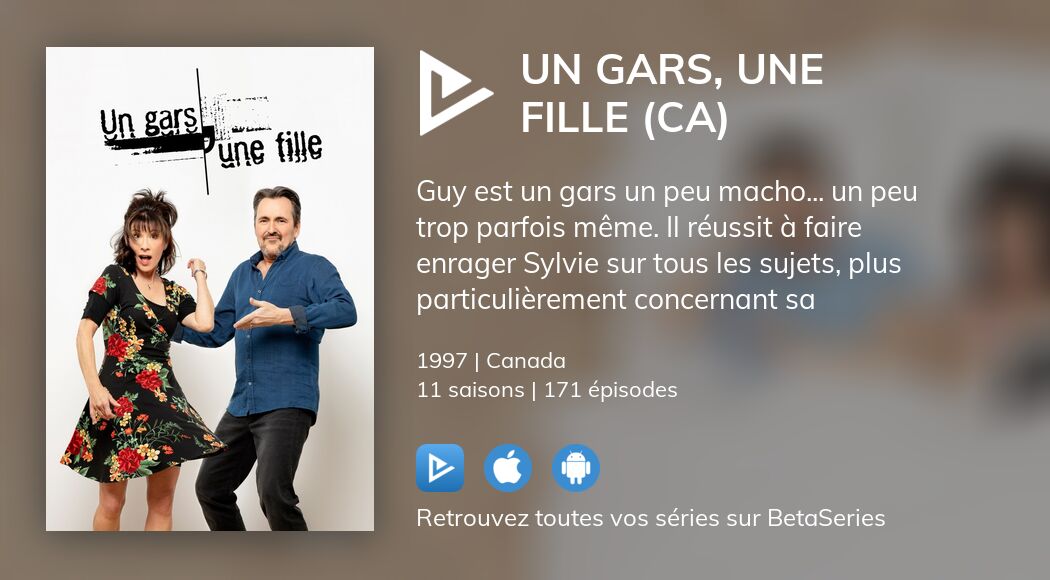Click the woman in floral dress on poster
Screen dimensions: 1050x580
pos(142,360)
